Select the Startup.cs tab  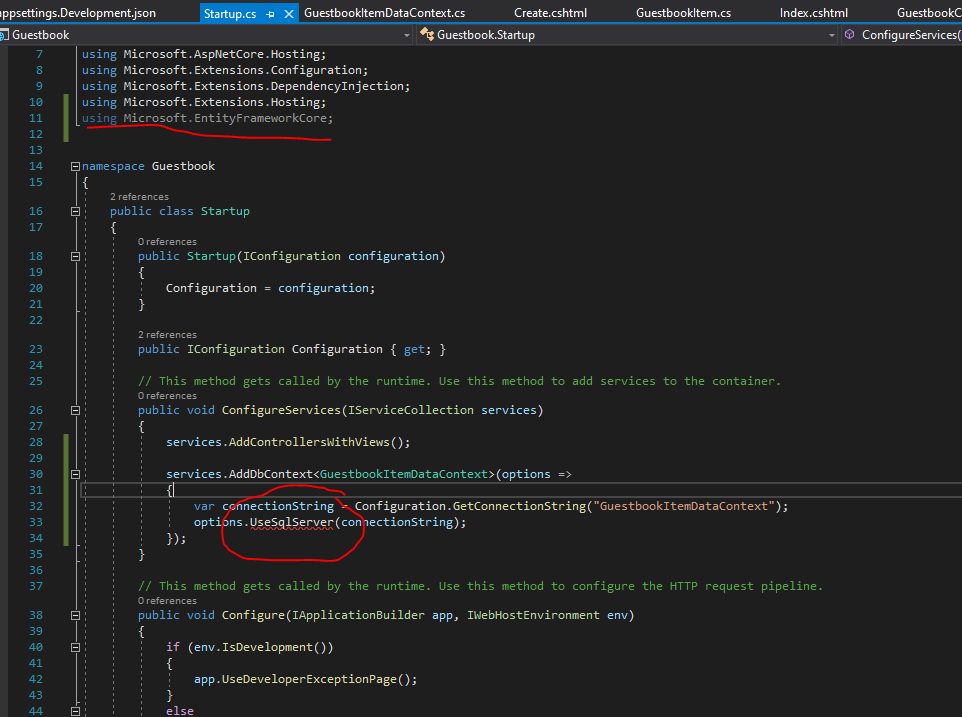pos(230,13)
